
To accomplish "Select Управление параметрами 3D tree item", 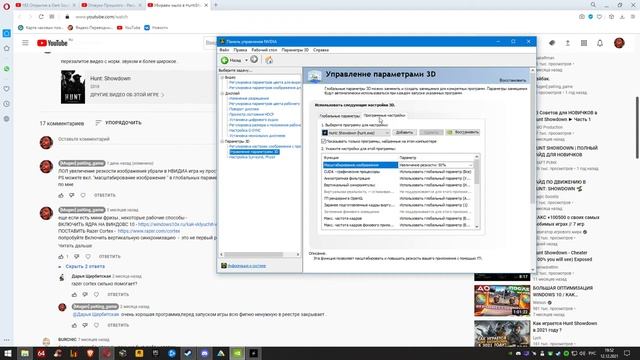I will click(254, 152).
